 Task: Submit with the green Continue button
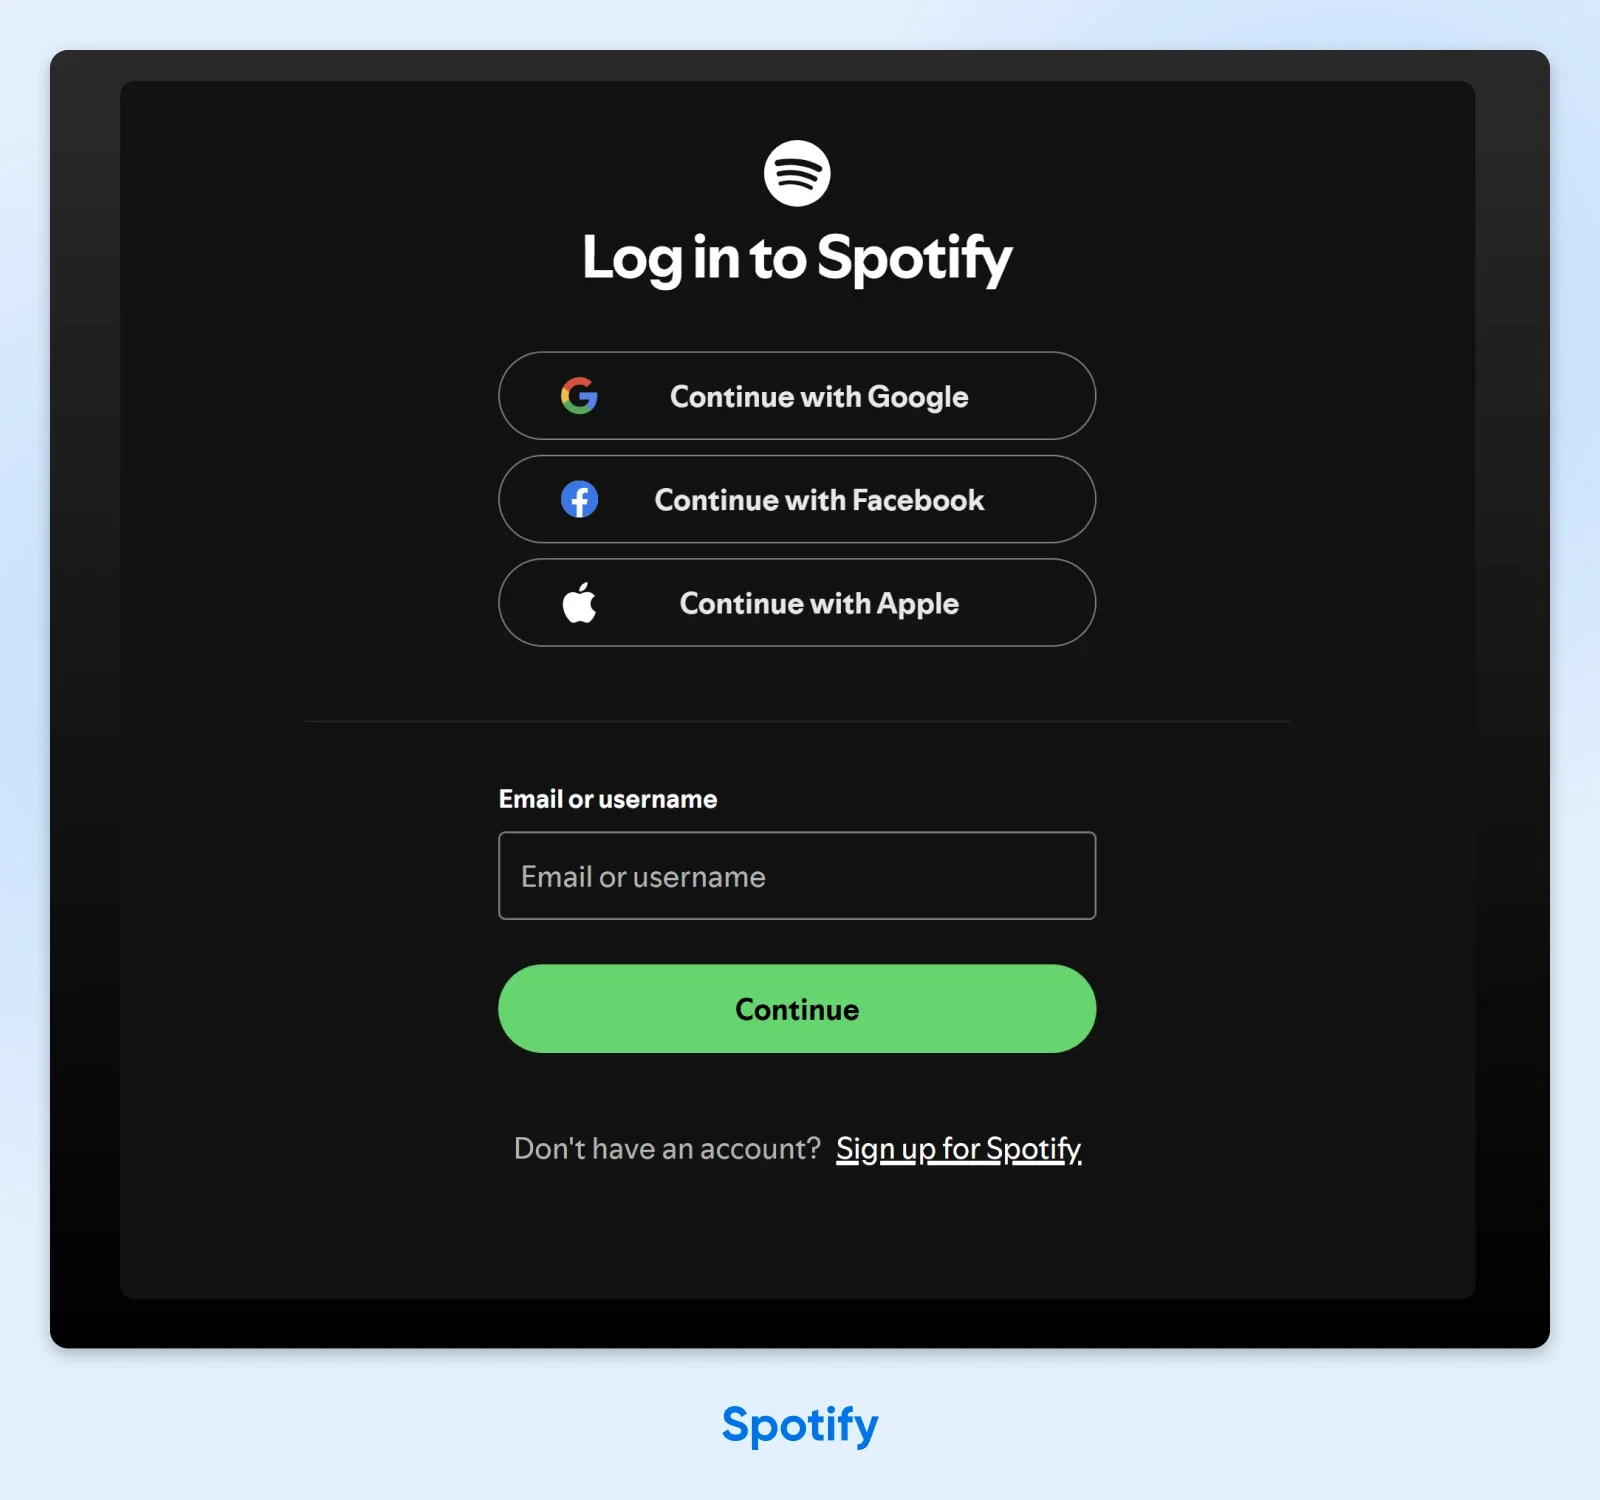[797, 1008]
